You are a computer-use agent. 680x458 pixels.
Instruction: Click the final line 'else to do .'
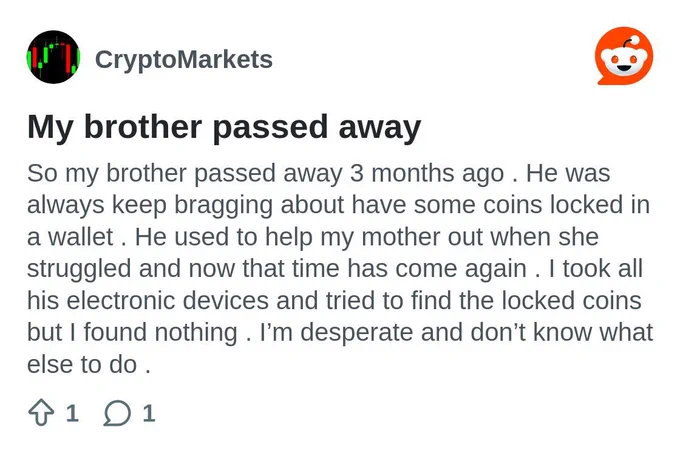click(x=89, y=364)
